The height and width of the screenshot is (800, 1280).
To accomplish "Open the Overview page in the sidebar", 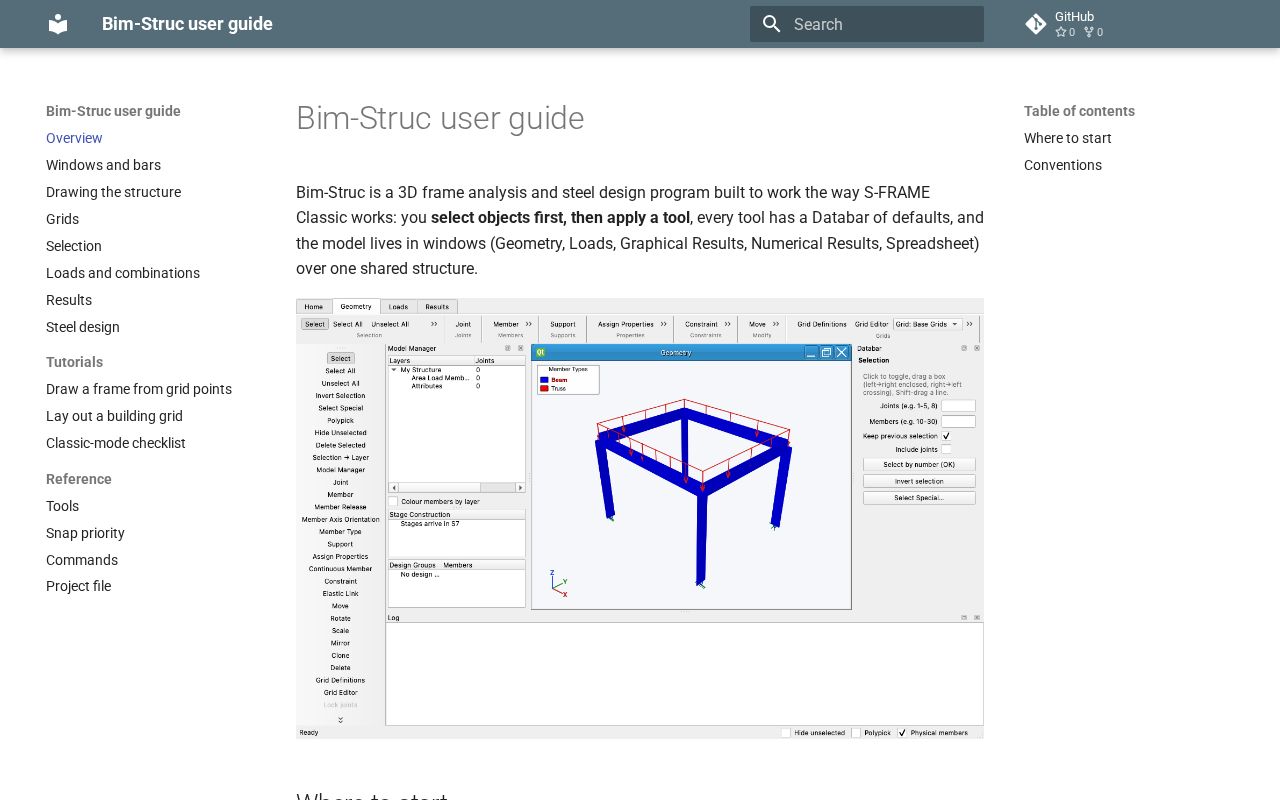I will (x=74, y=138).
